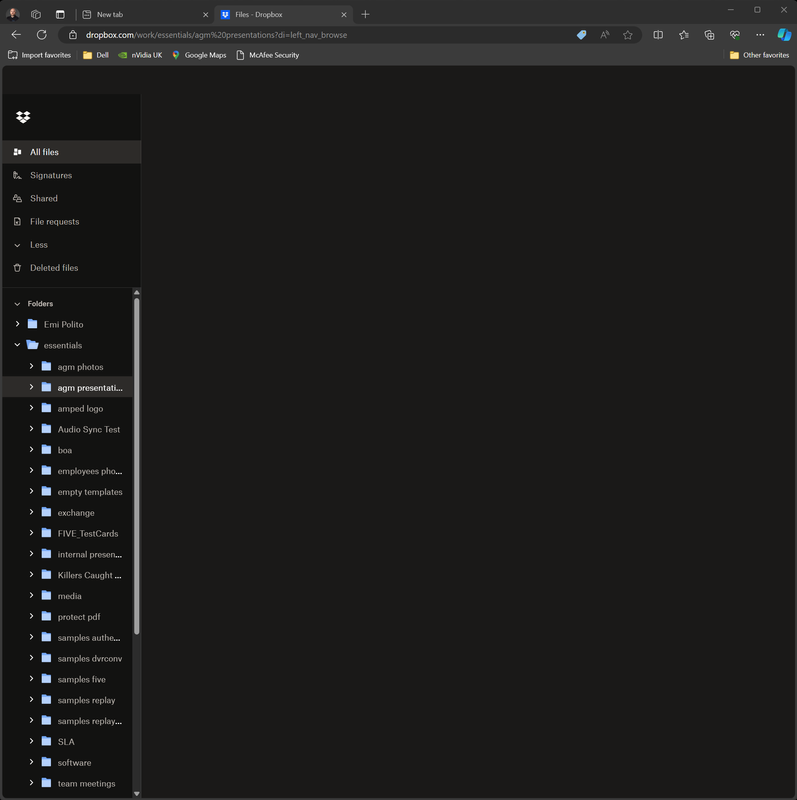Open All files in sidebar
Viewport: 797px width, 800px height.
tap(71, 152)
